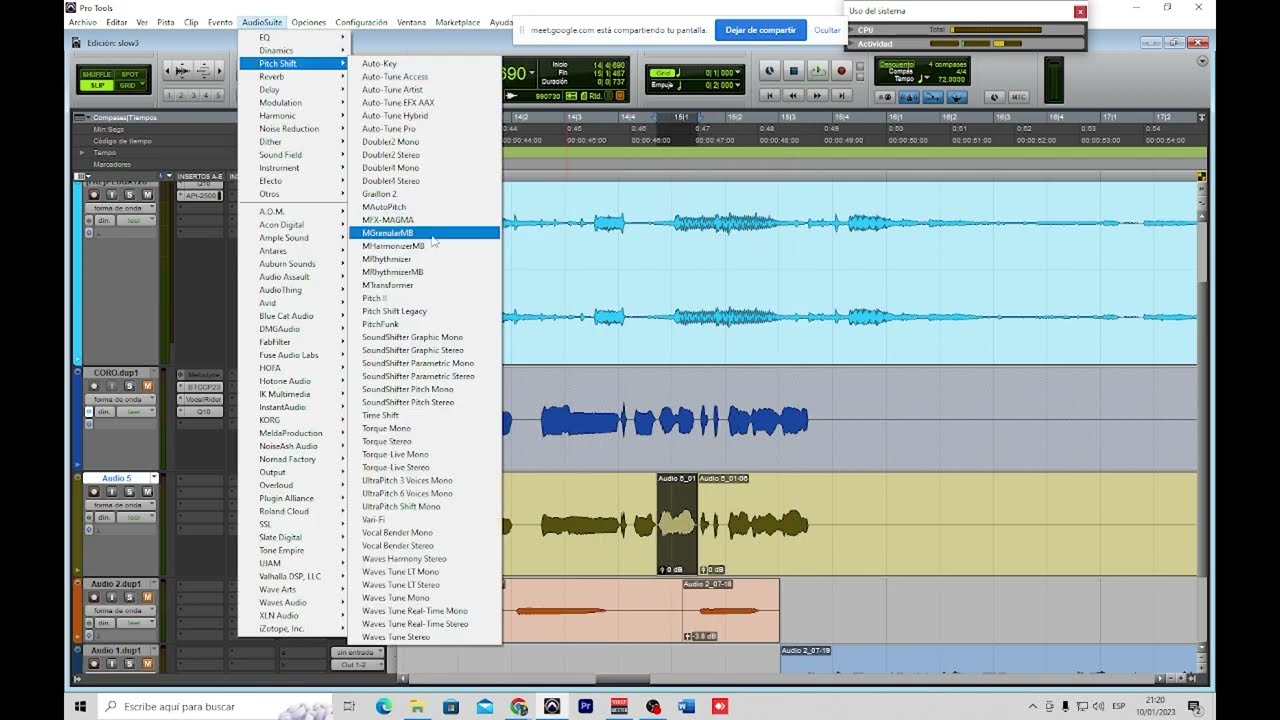Click the MIC button in transport
This screenshot has width=1280, height=720.
(x=1018, y=97)
